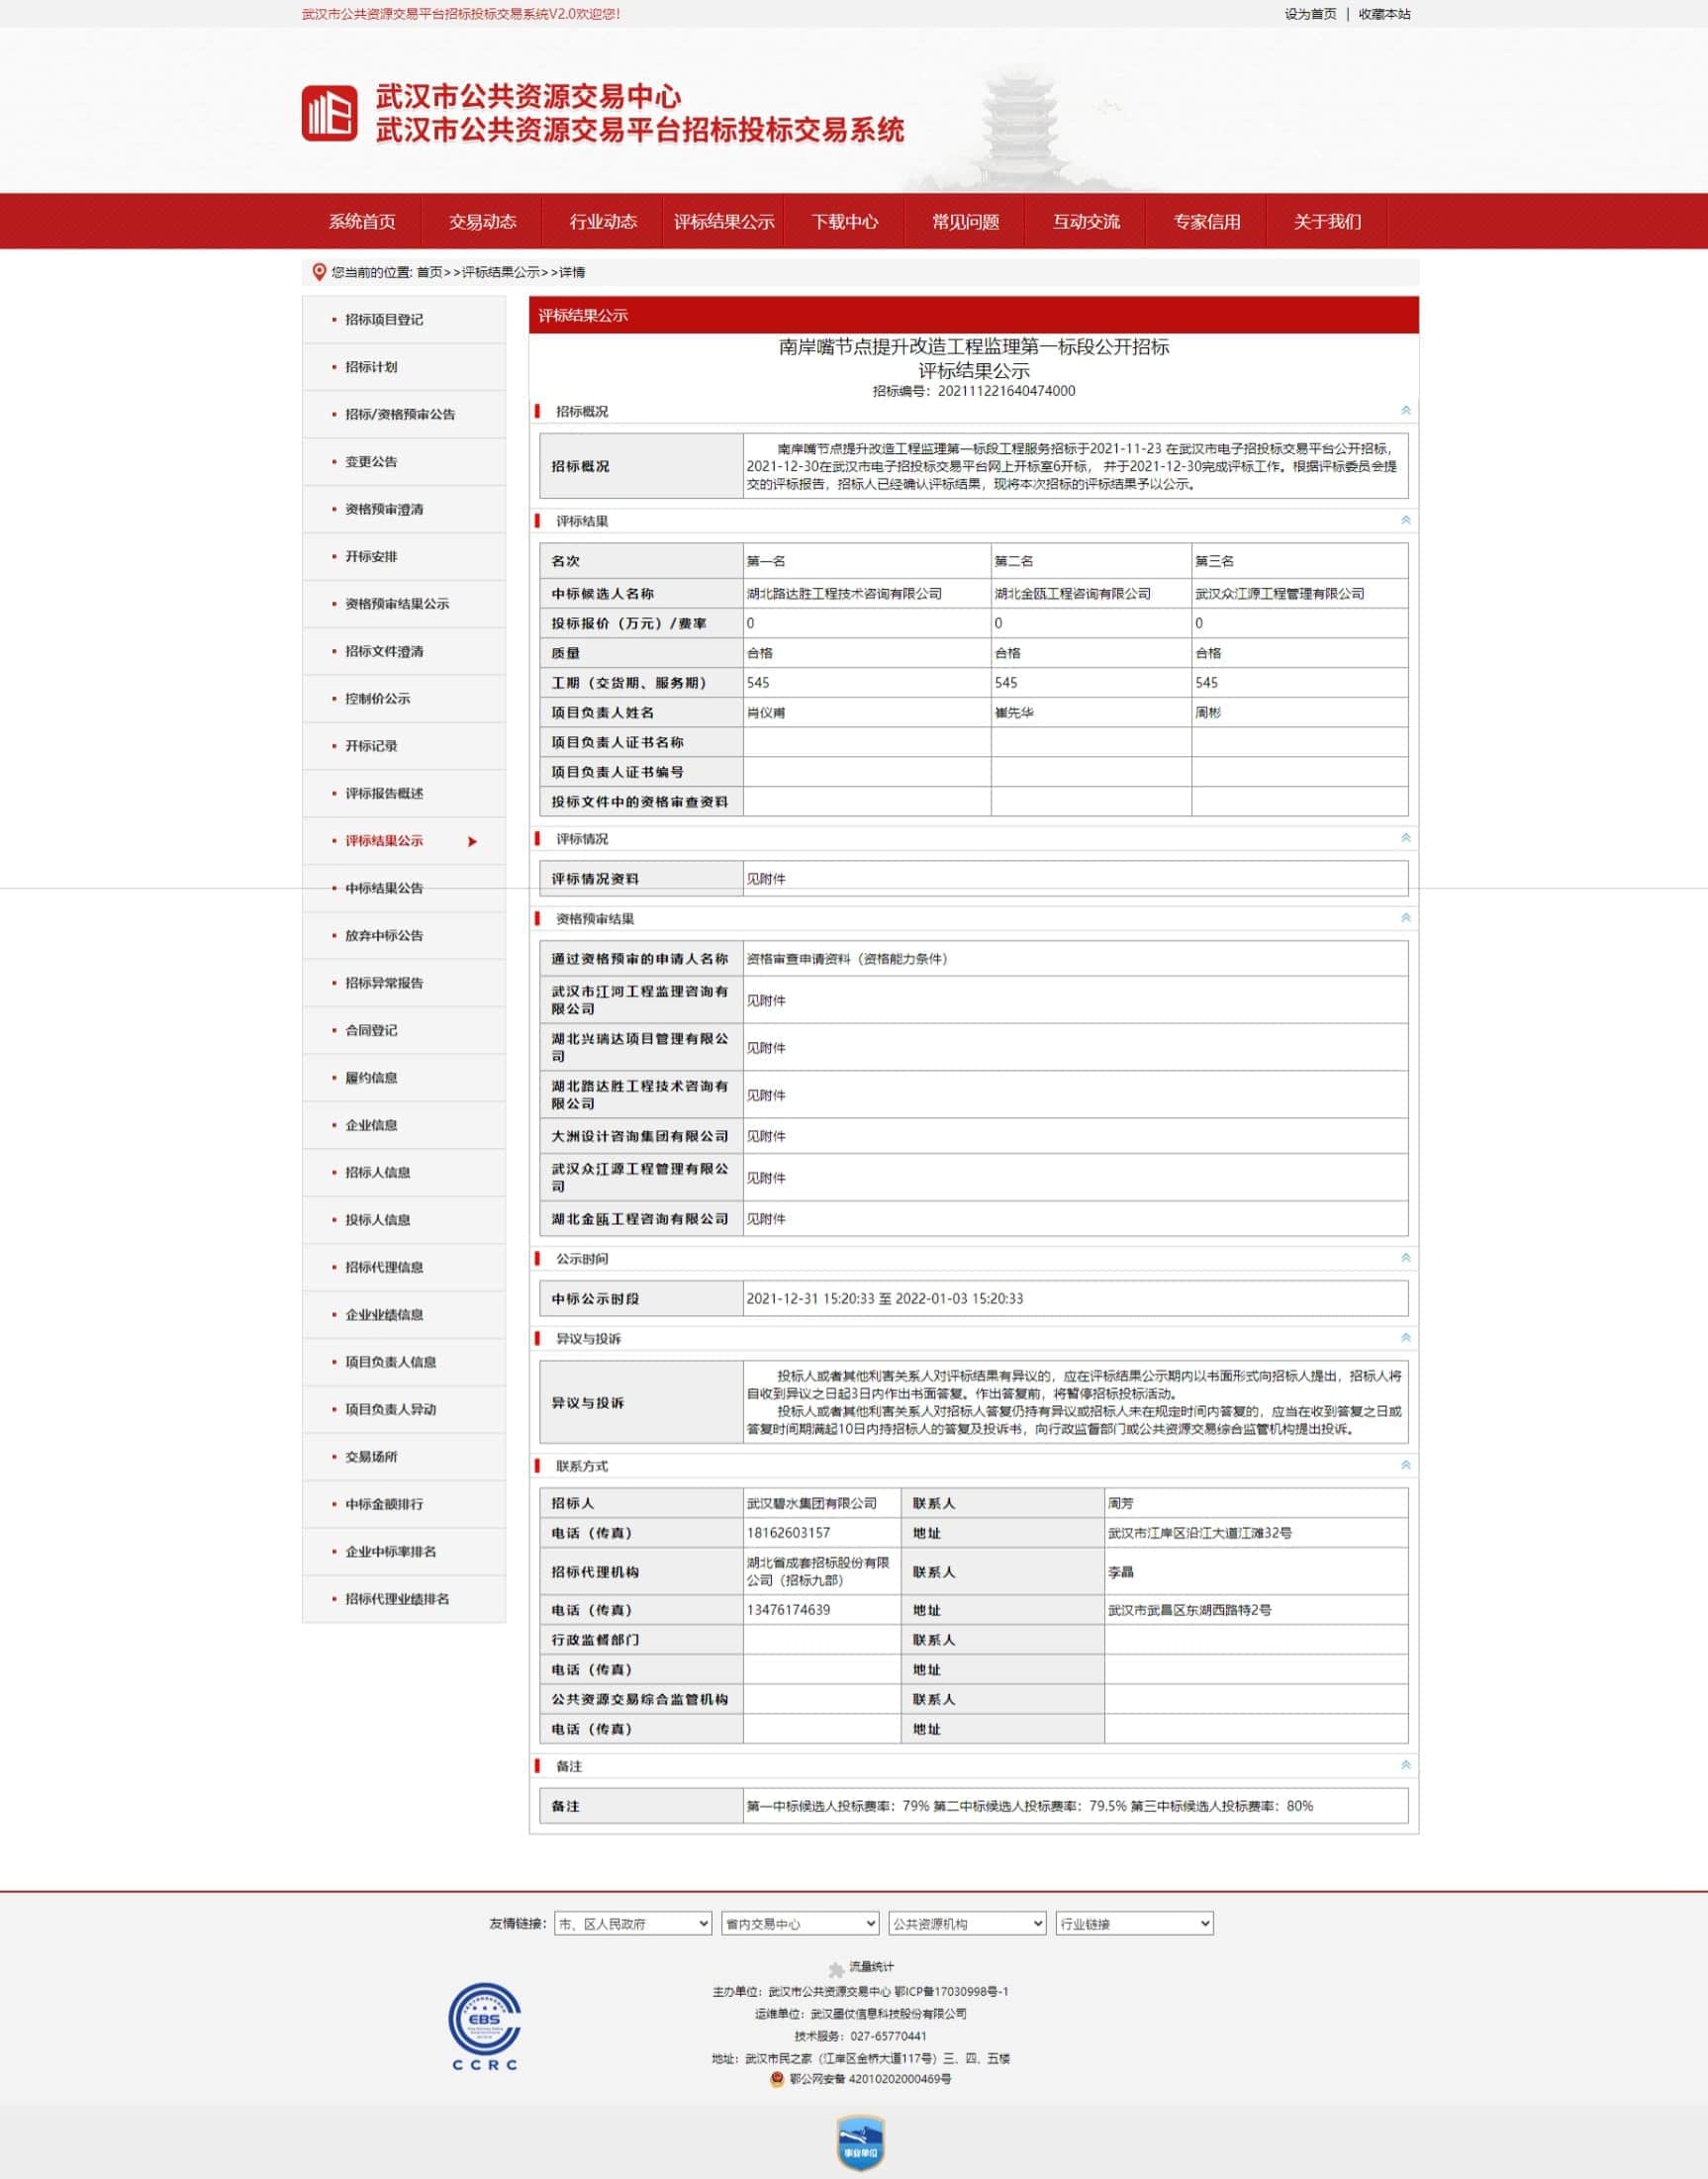Image resolution: width=1708 pixels, height=2179 pixels.
Task: Open the 省内交易中心 dropdown
Action: pyautogui.click(x=800, y=1923)
